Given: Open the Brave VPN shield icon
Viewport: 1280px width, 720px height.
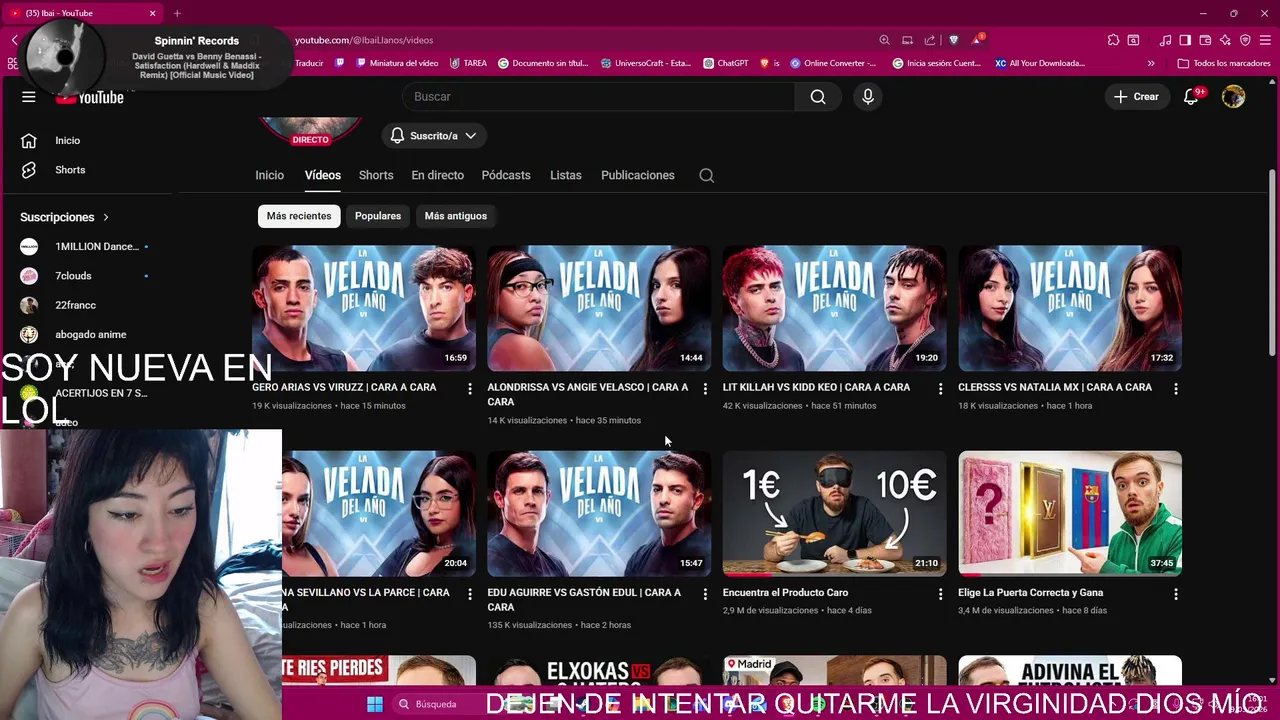Looking at the screenshot, I should pyautogui.click(x=1245, y=40).
